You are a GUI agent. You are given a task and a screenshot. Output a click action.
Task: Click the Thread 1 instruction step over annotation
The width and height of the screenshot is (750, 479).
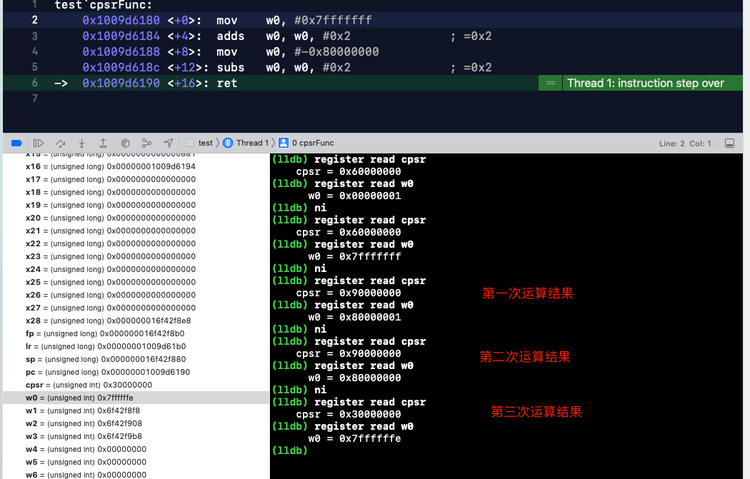[645, 84]
